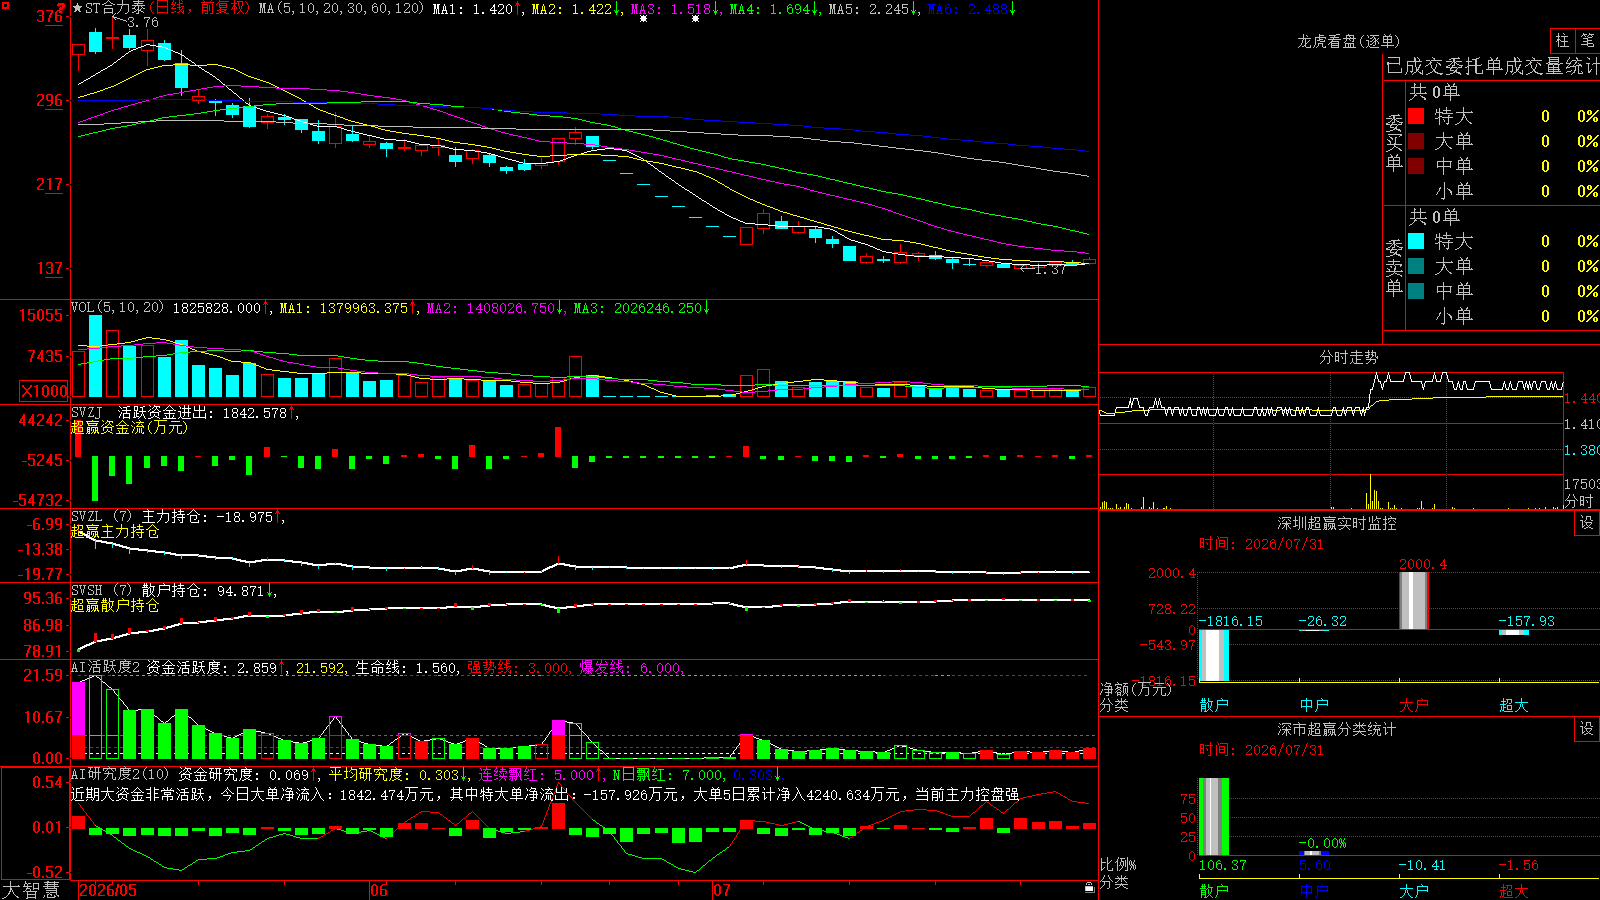The width and height of the screenshot is (1600, 900).
Task: Click the 委买单 section label
Action: pos(1394,142)
